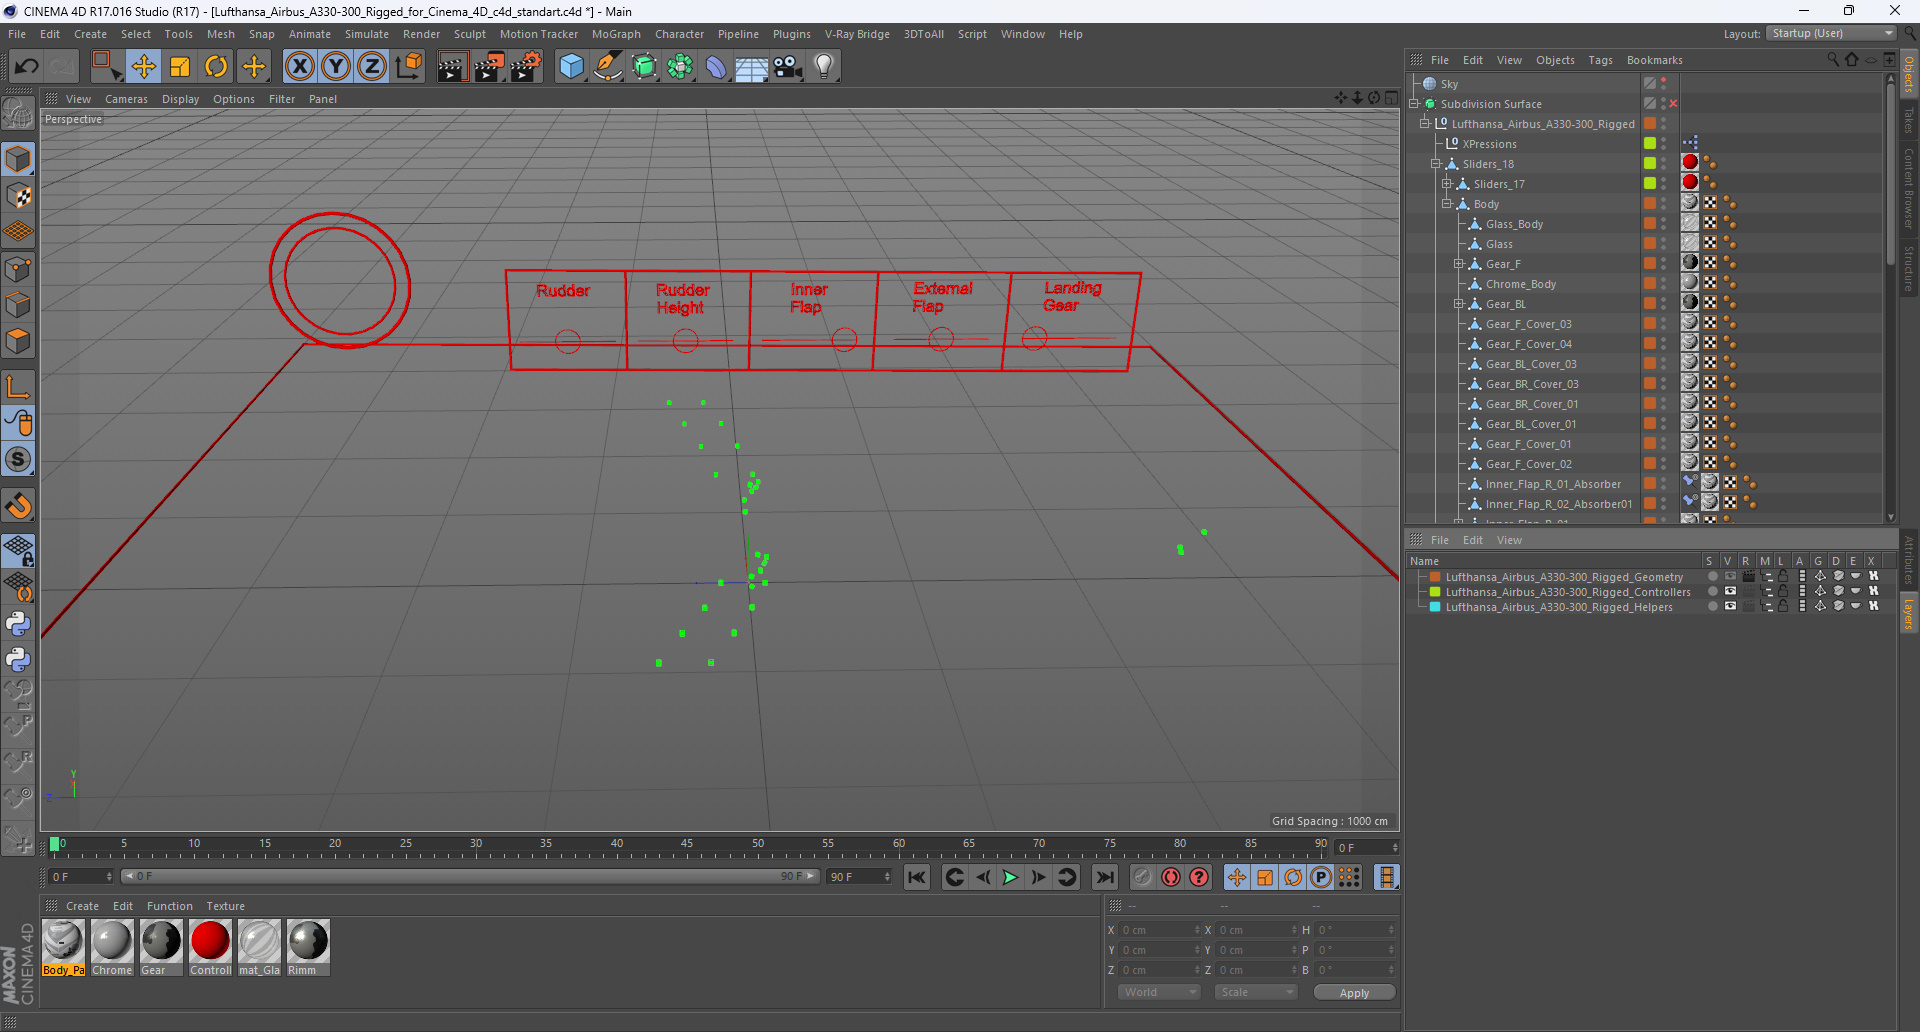Select the Texture mode icon

click(18, 196)
